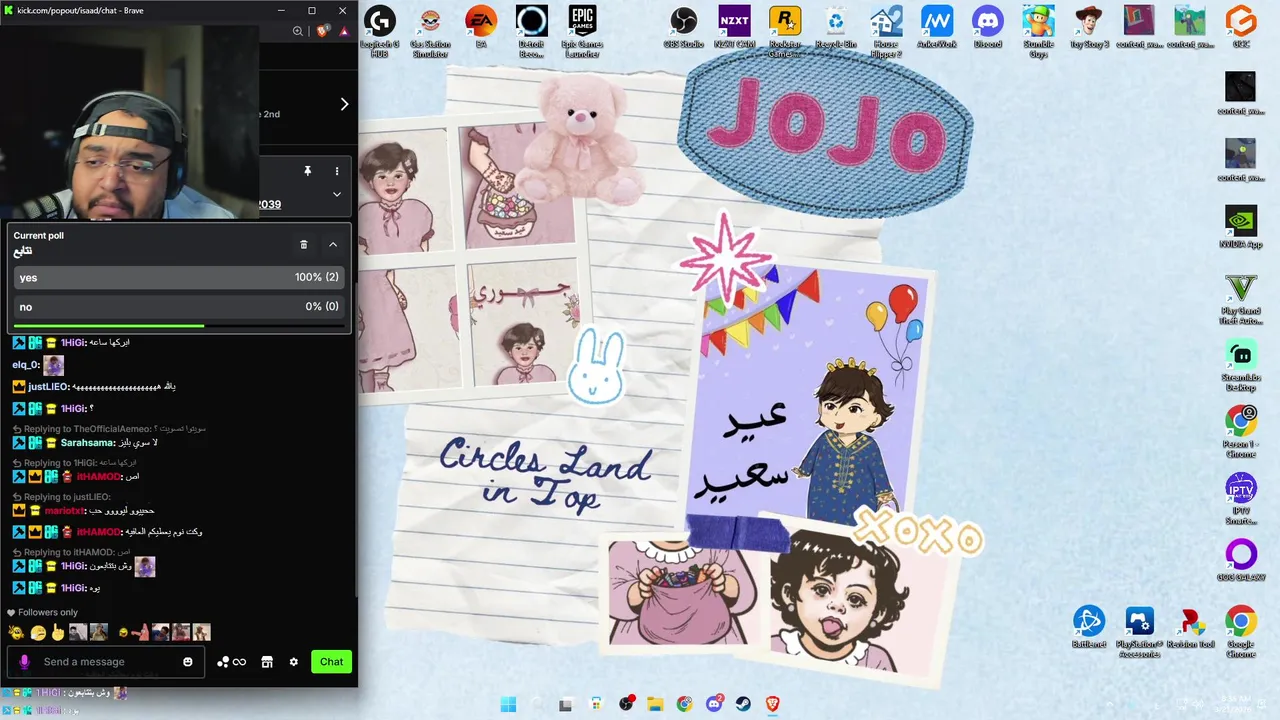This screenshot has width=1280, height=720.
Task: Vote for the 'yes' poll option
Action: tap(178, 277)
